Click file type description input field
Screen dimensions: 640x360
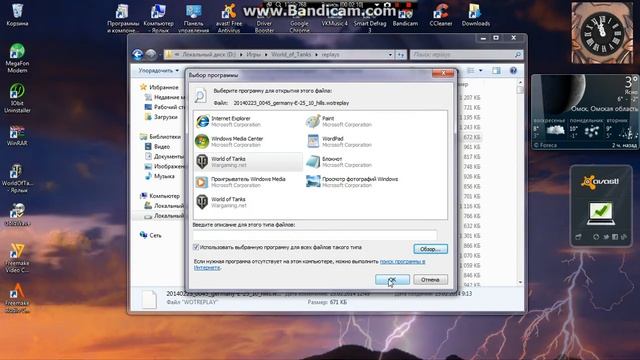(315, 235)
